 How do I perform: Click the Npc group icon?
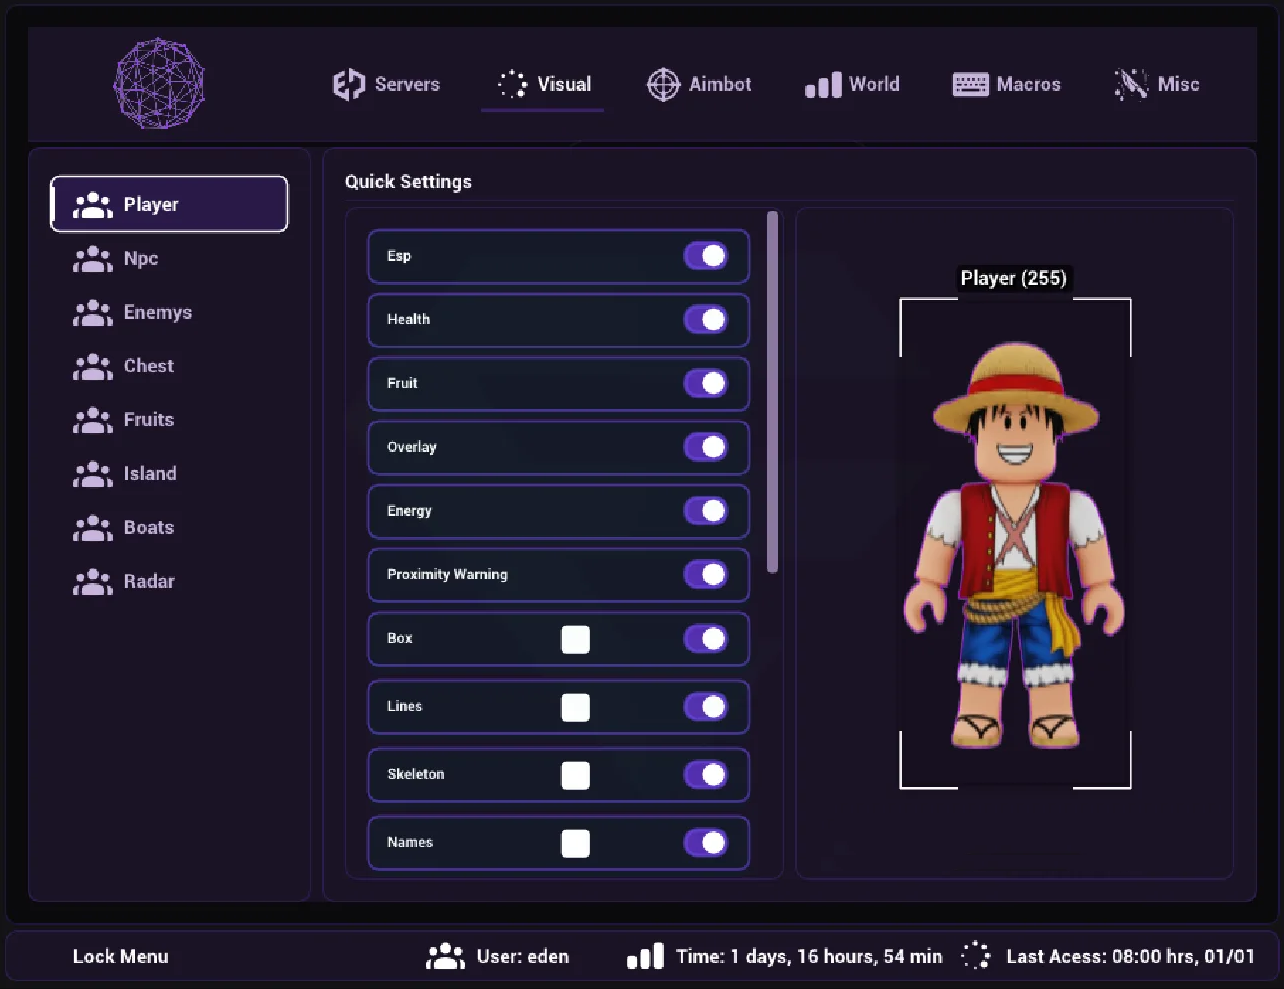pyautogui.click(x=93, y=259)
